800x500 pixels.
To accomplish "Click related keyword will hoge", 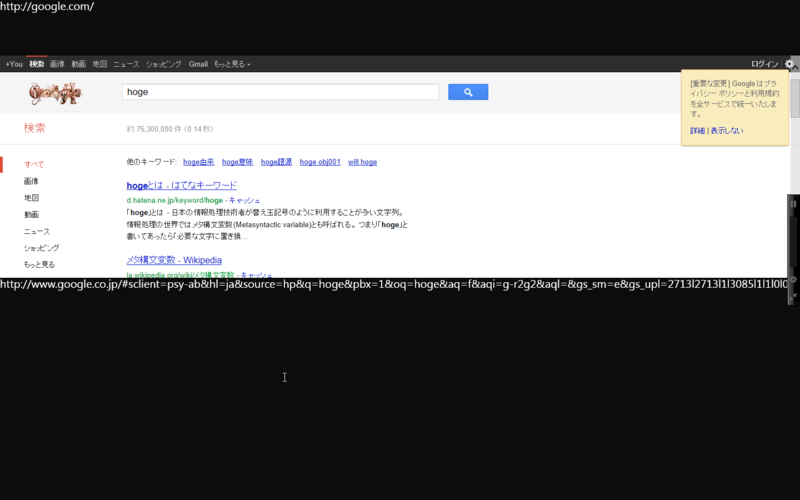I will pyautogui.click(x=362, y=162).
